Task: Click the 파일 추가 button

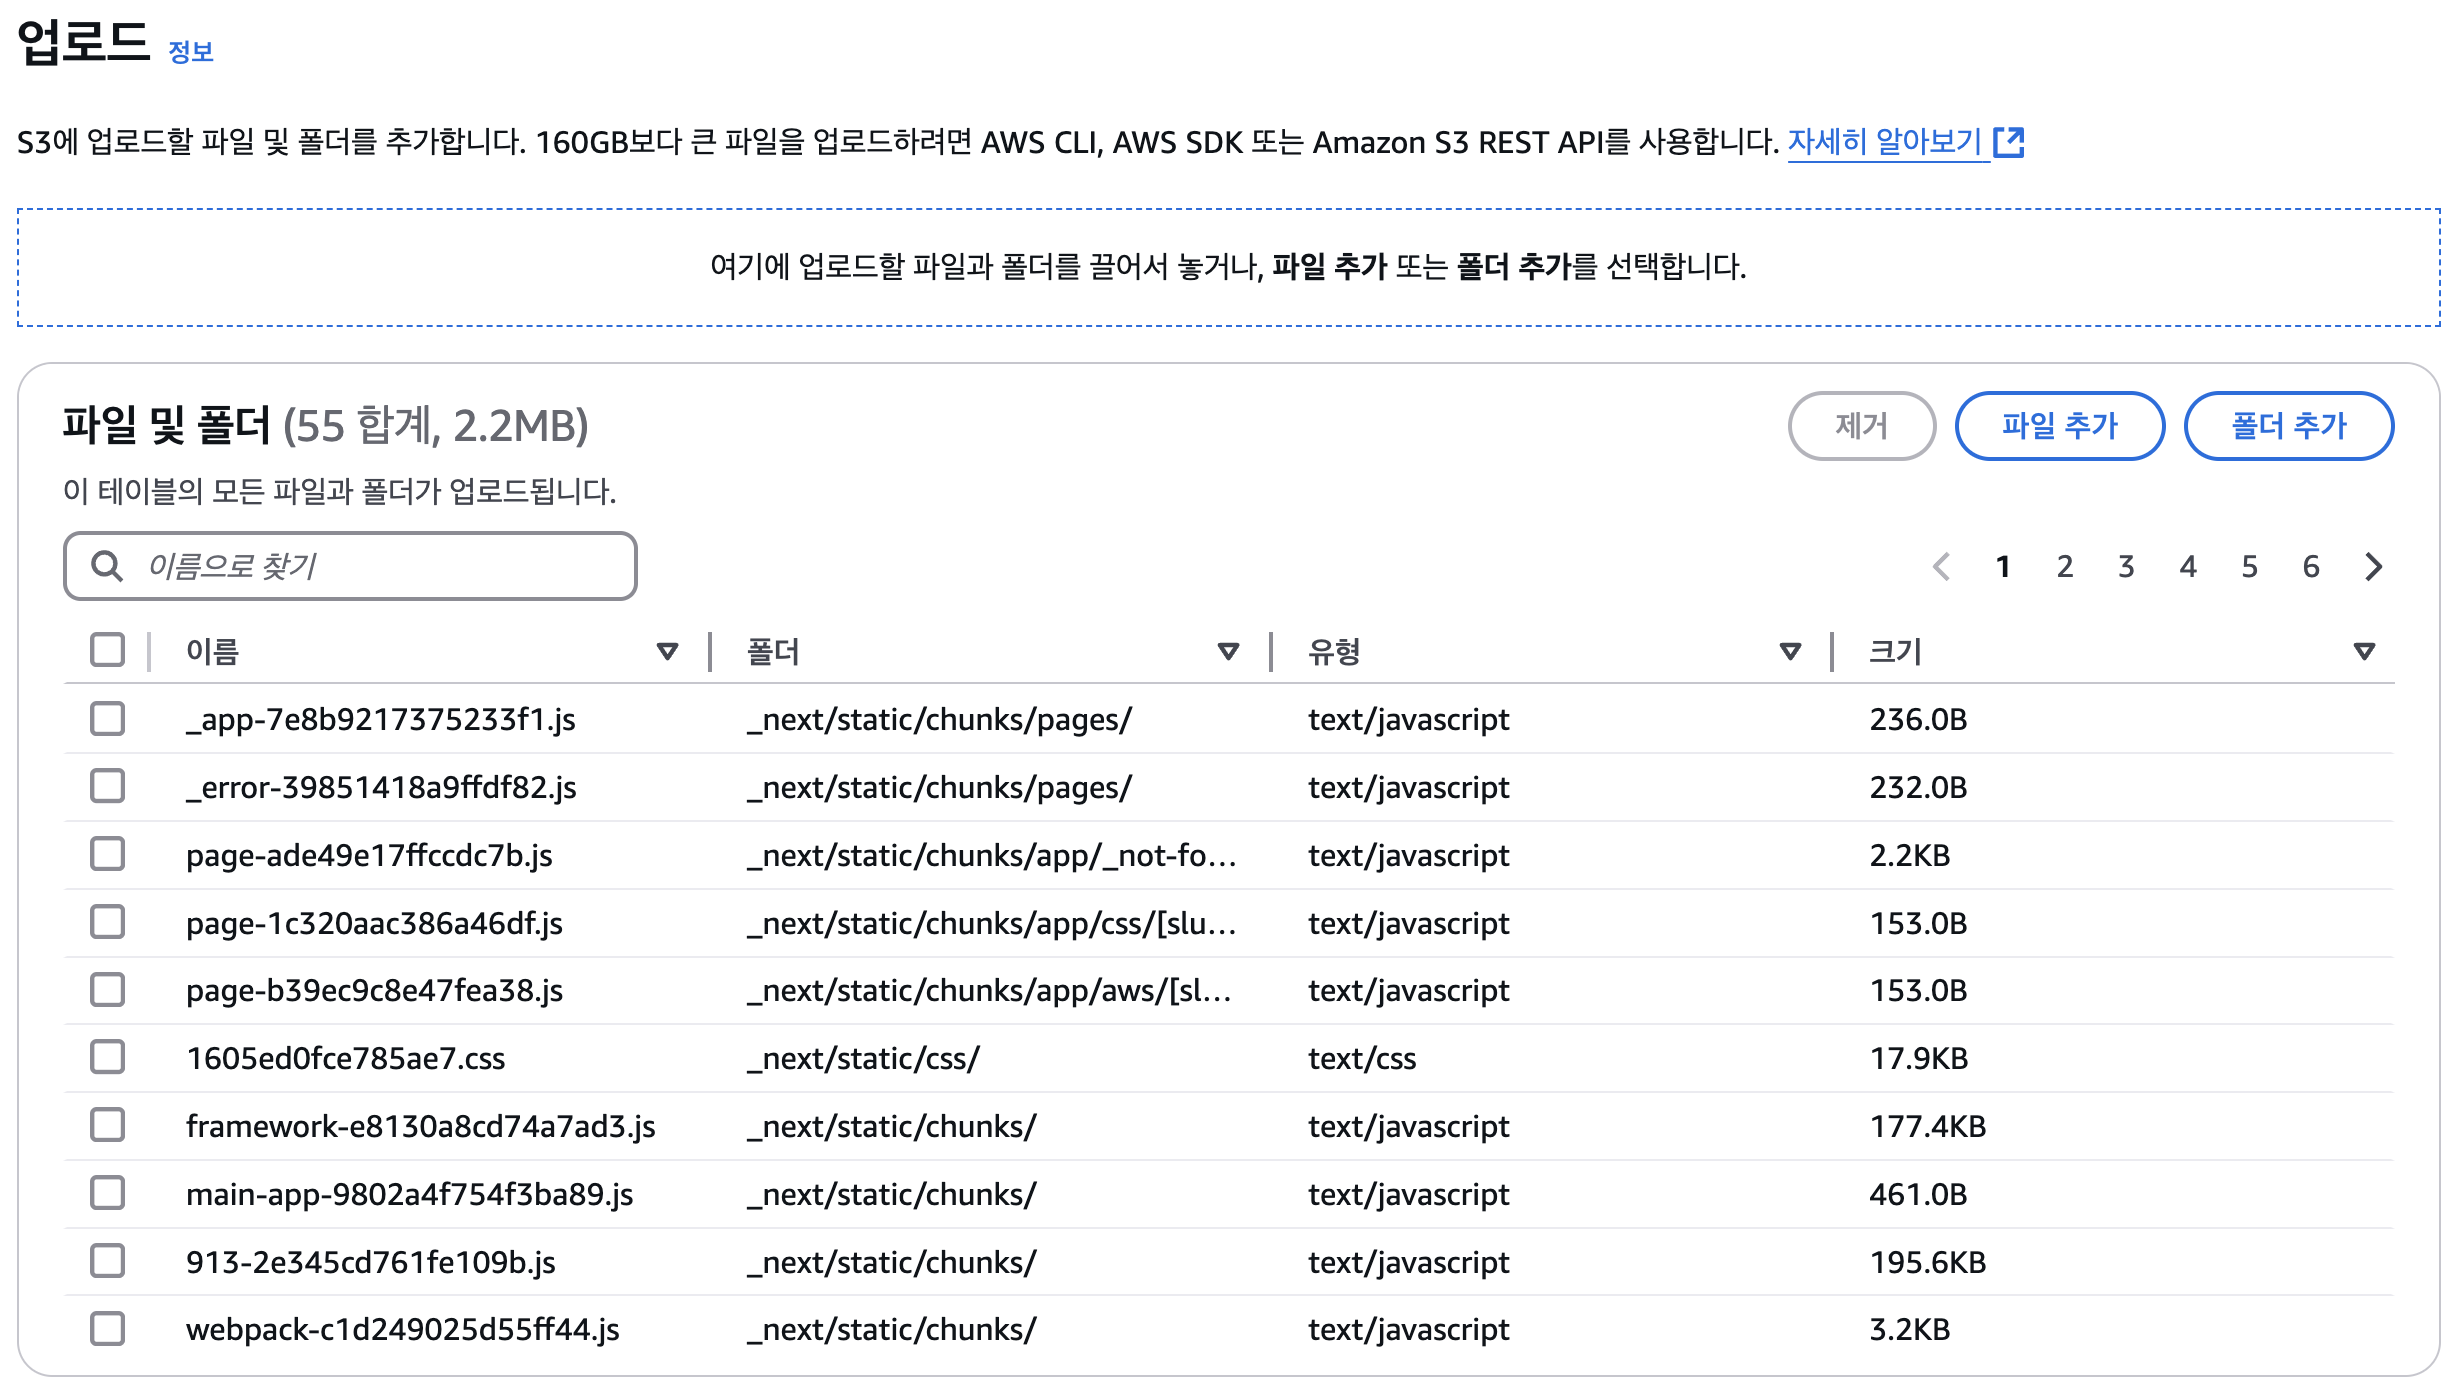Action: pos(2059,426)
